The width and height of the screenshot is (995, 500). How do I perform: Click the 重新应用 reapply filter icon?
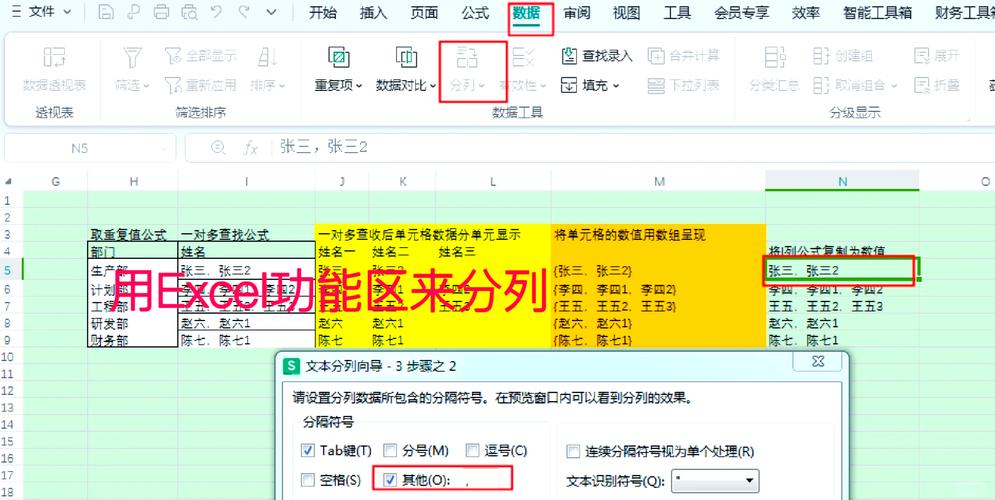click(173, 84)
